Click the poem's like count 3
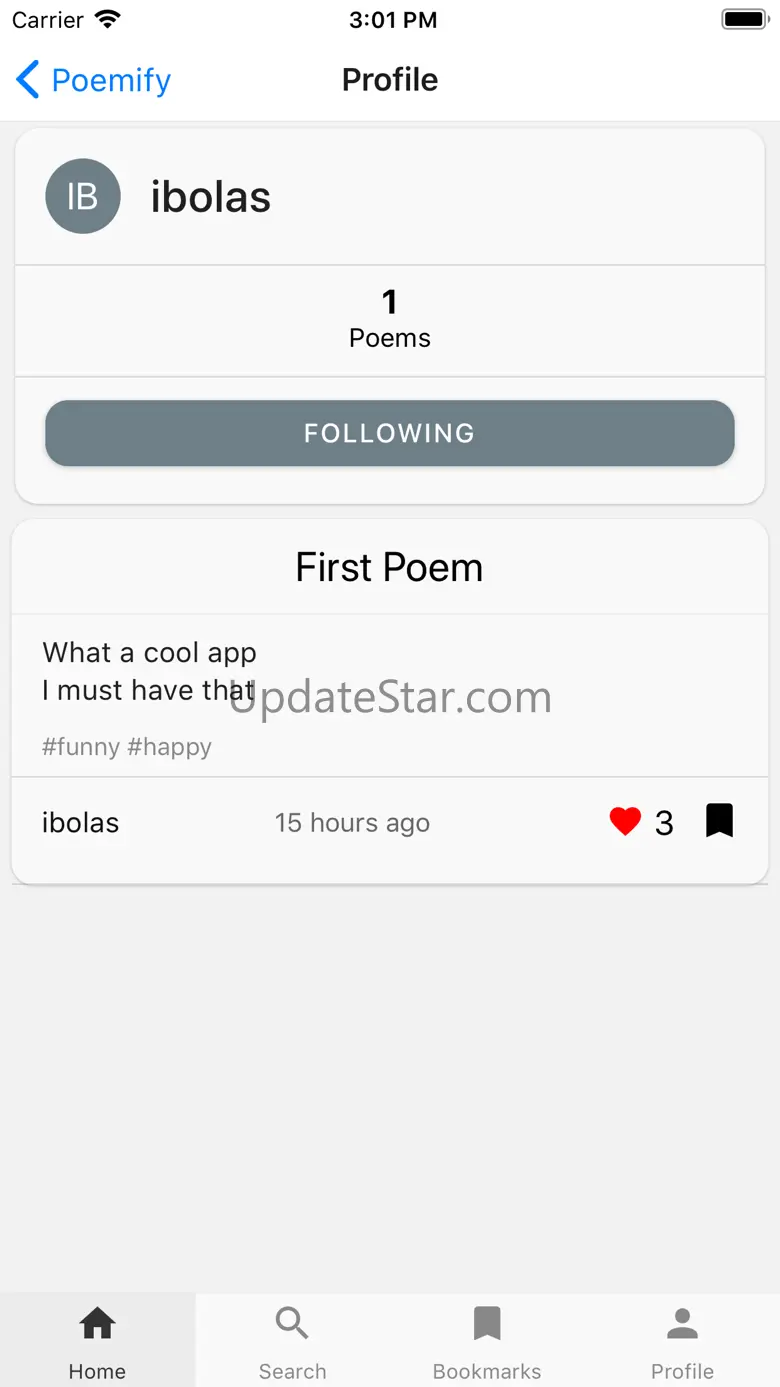 click(664, 823)
